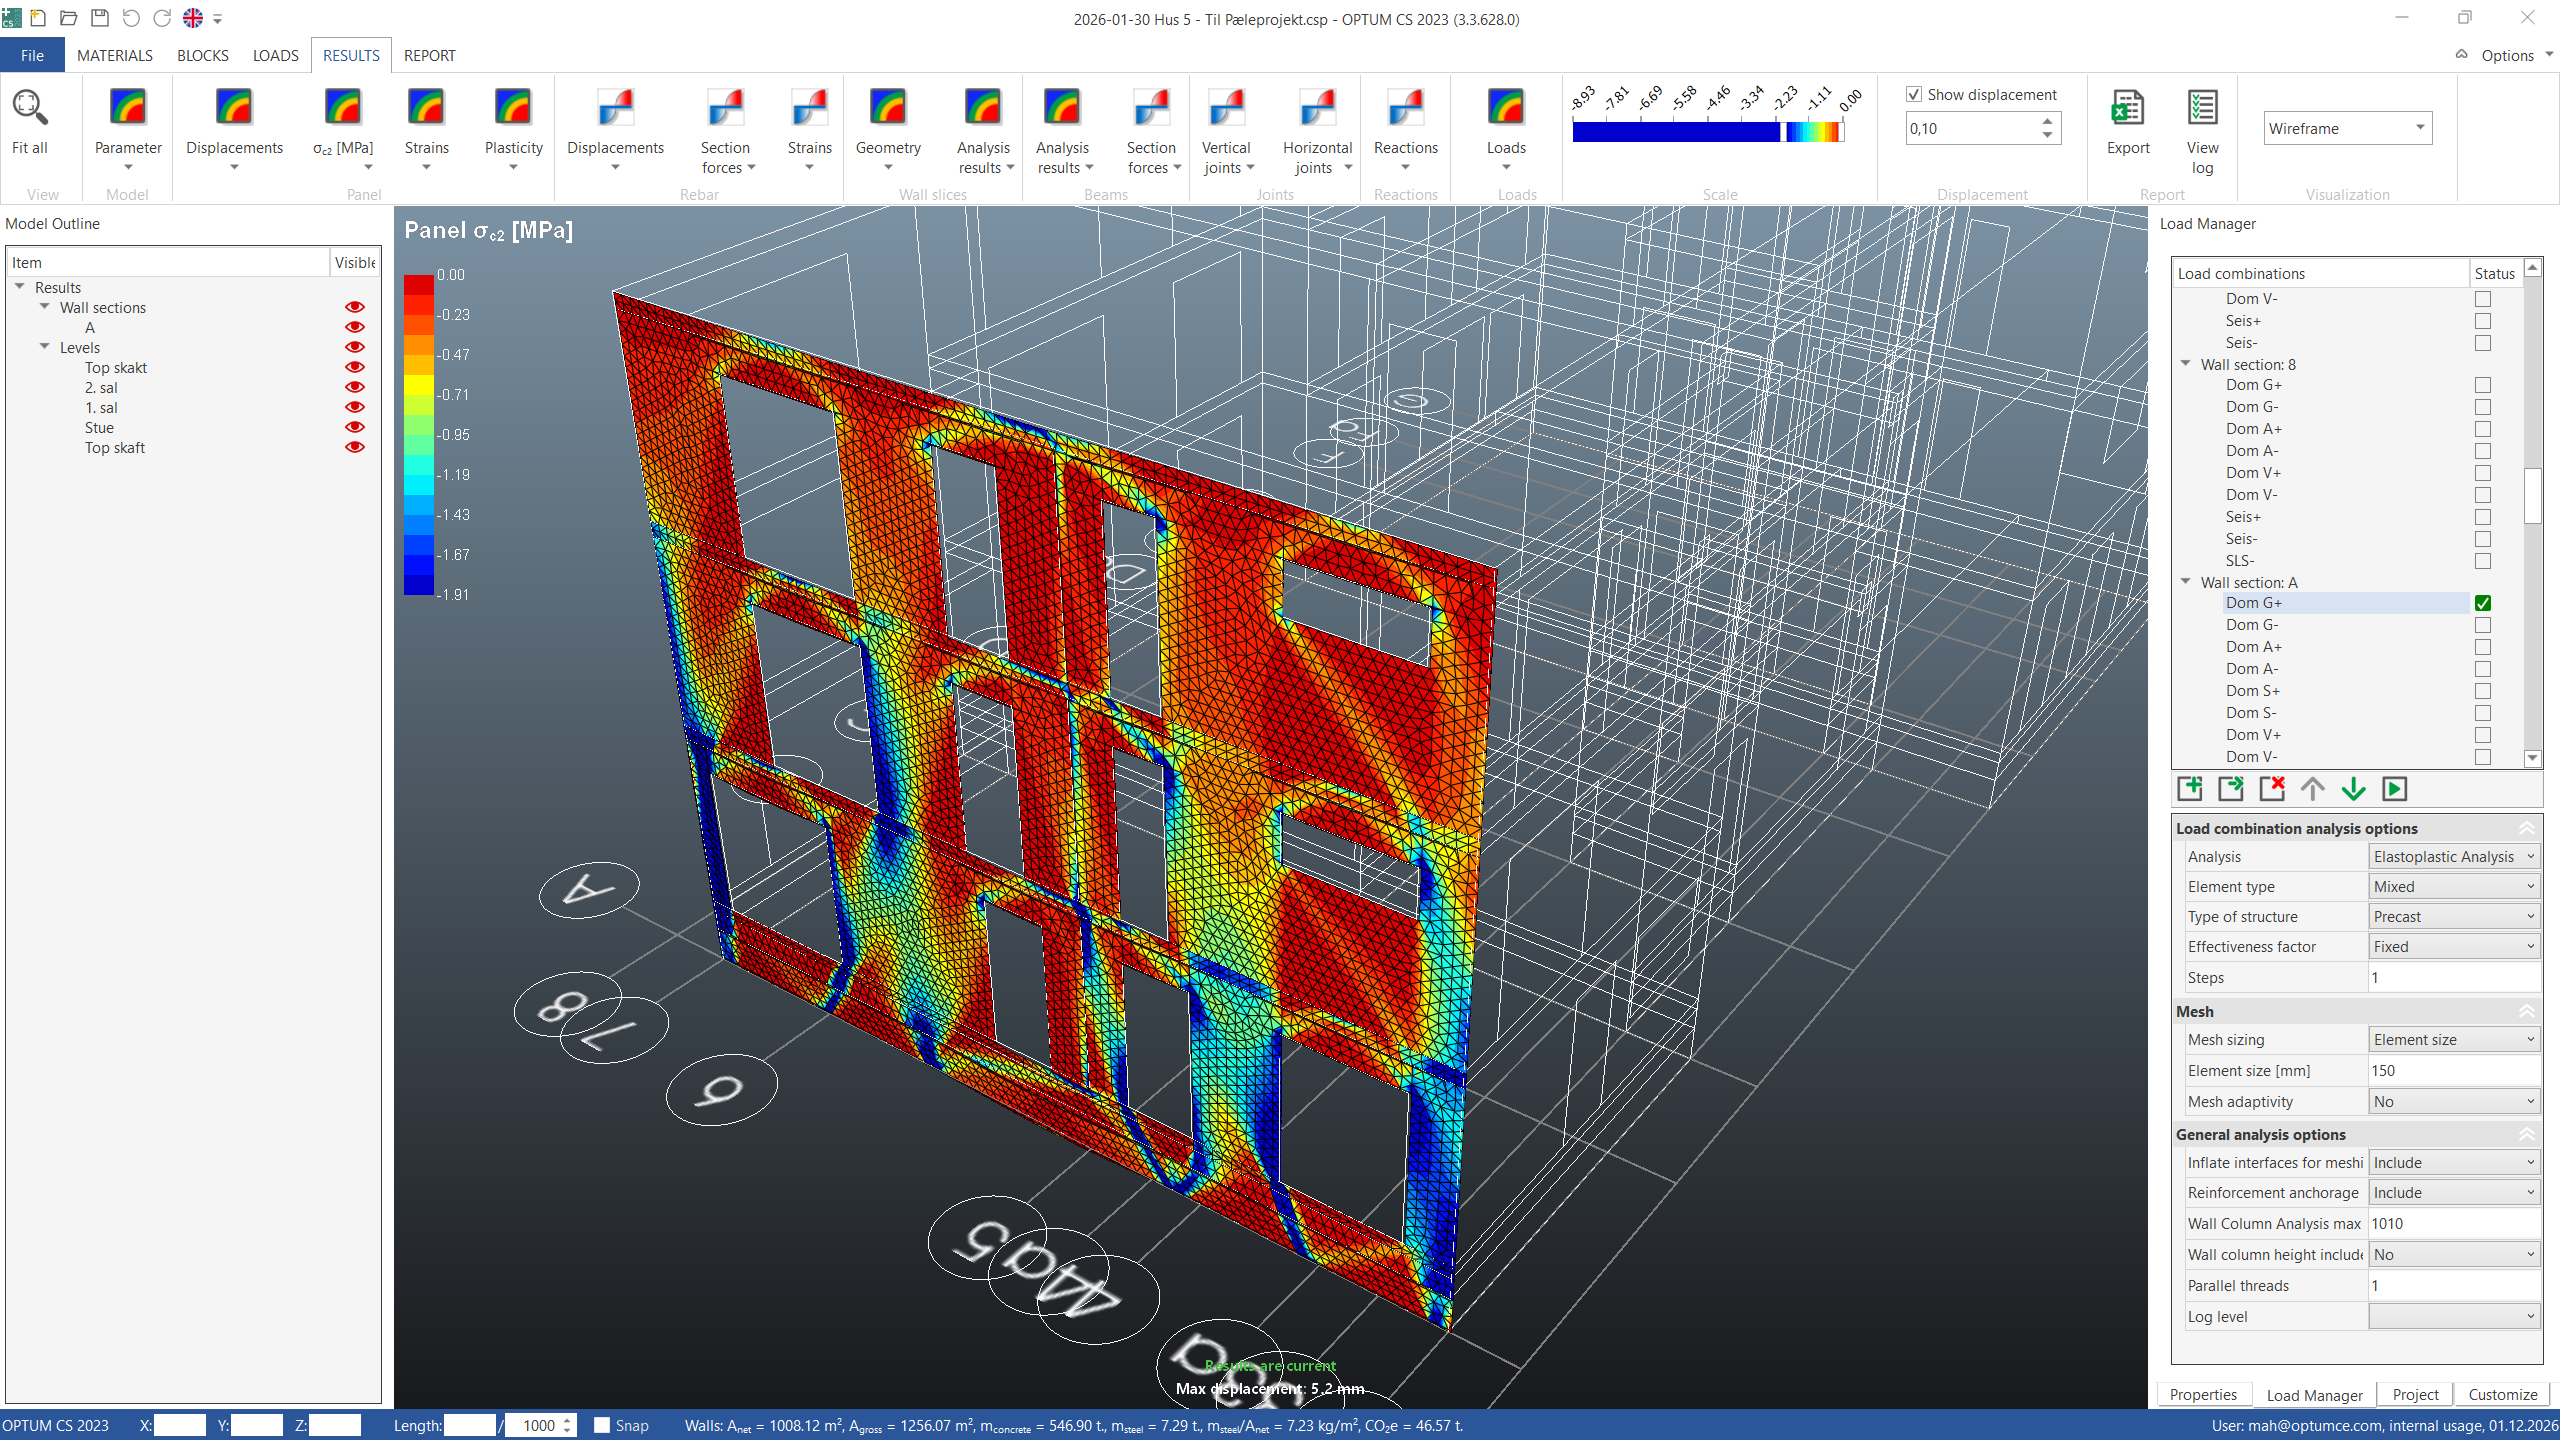
Task: Click the run analysis play icon
Action: click(x=2394, y=789)
